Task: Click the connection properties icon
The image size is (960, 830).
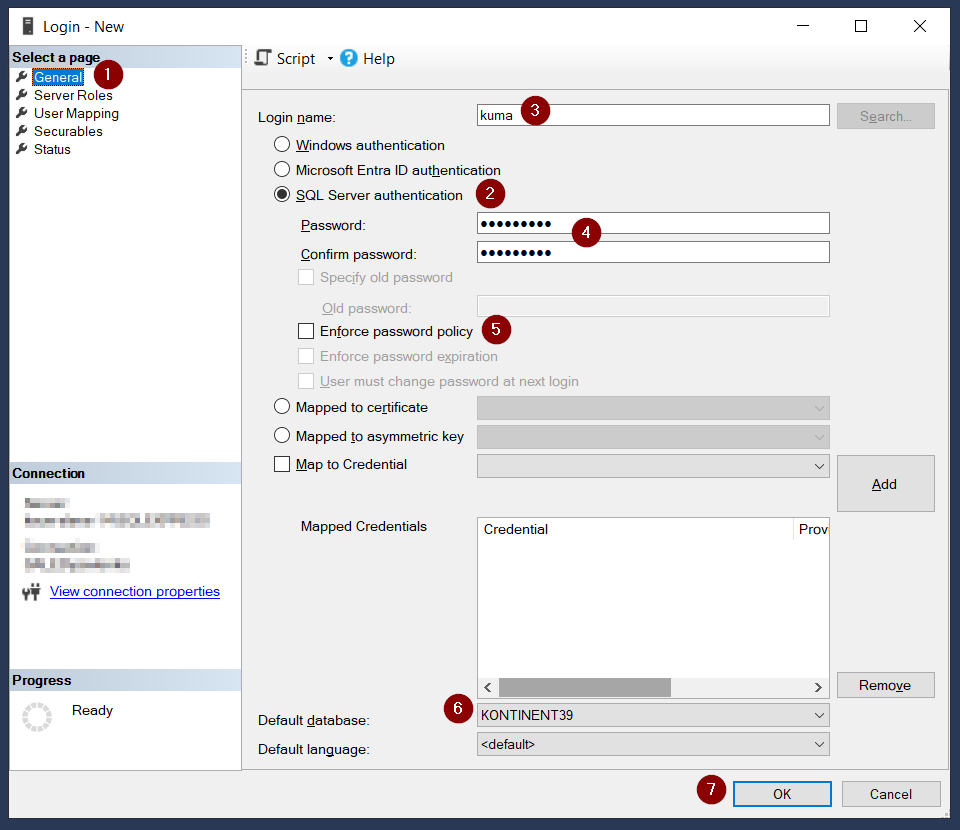Action: click(31, 592)
